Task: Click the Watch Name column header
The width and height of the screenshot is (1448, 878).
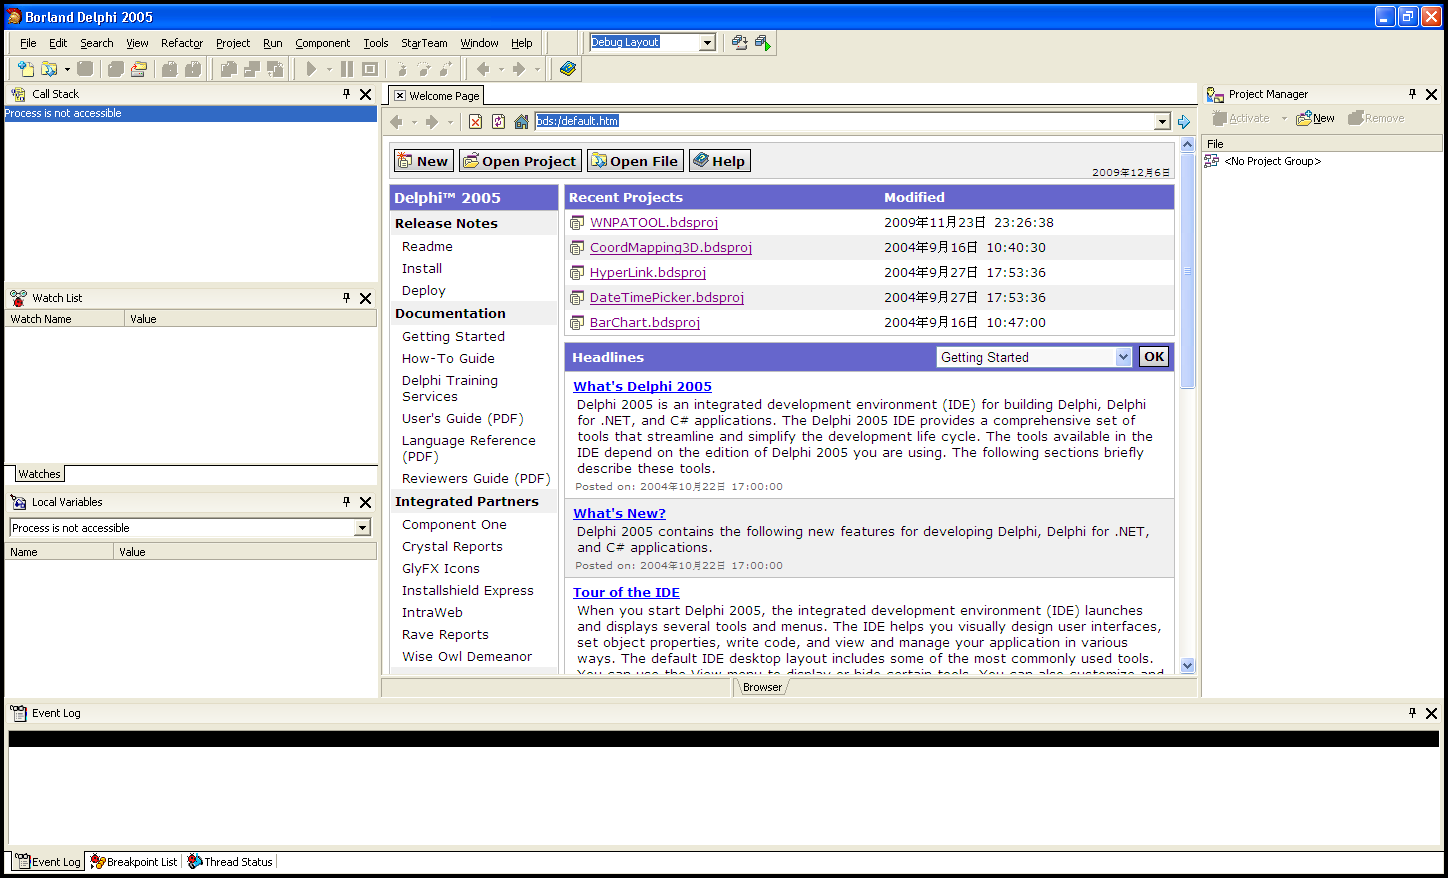Action: (x=65, y=319)
